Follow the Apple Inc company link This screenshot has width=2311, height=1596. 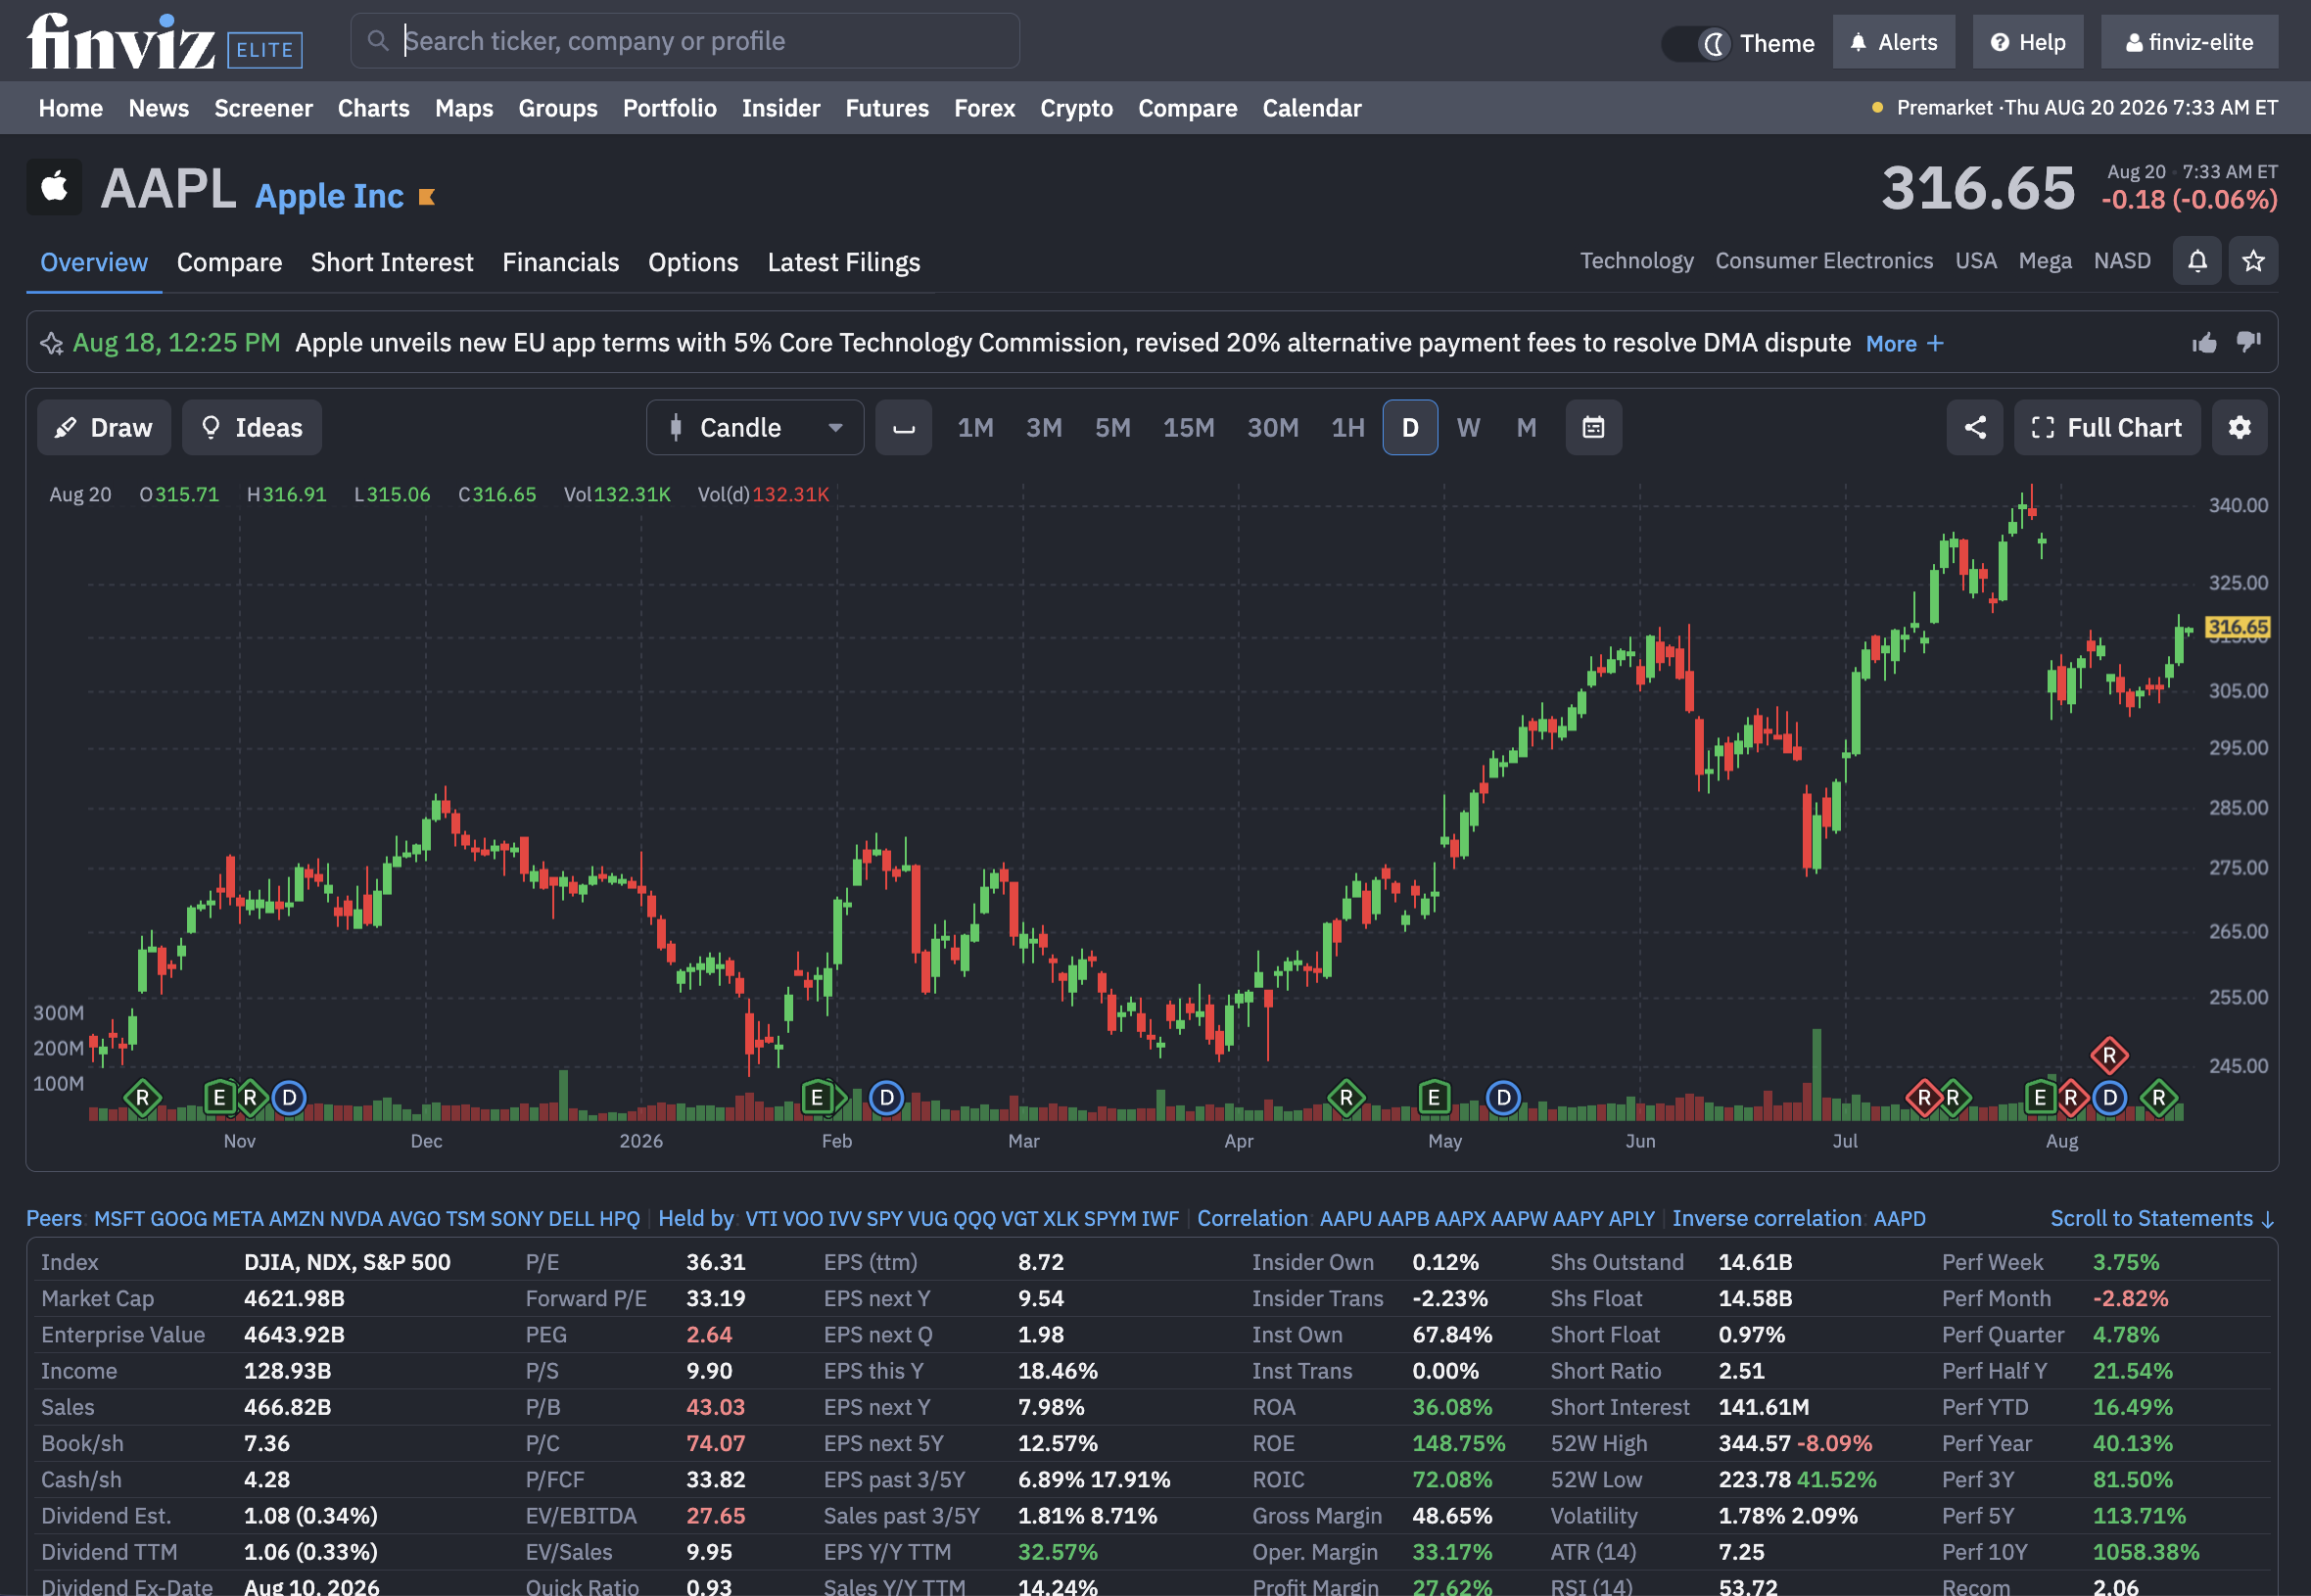pyautogui.click(x=329, y=196)
